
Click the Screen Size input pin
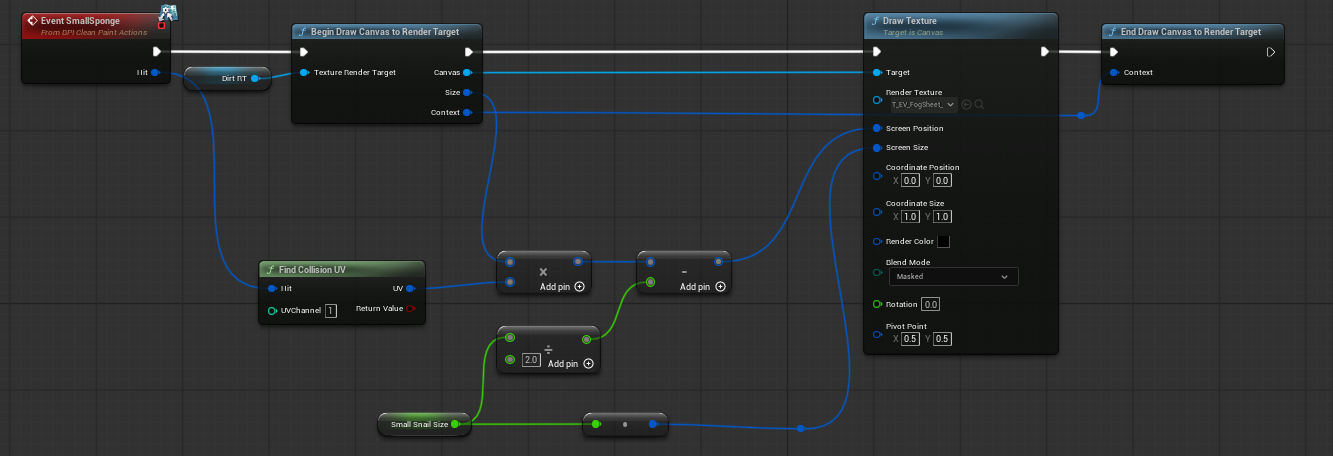(x=877, y=147)
